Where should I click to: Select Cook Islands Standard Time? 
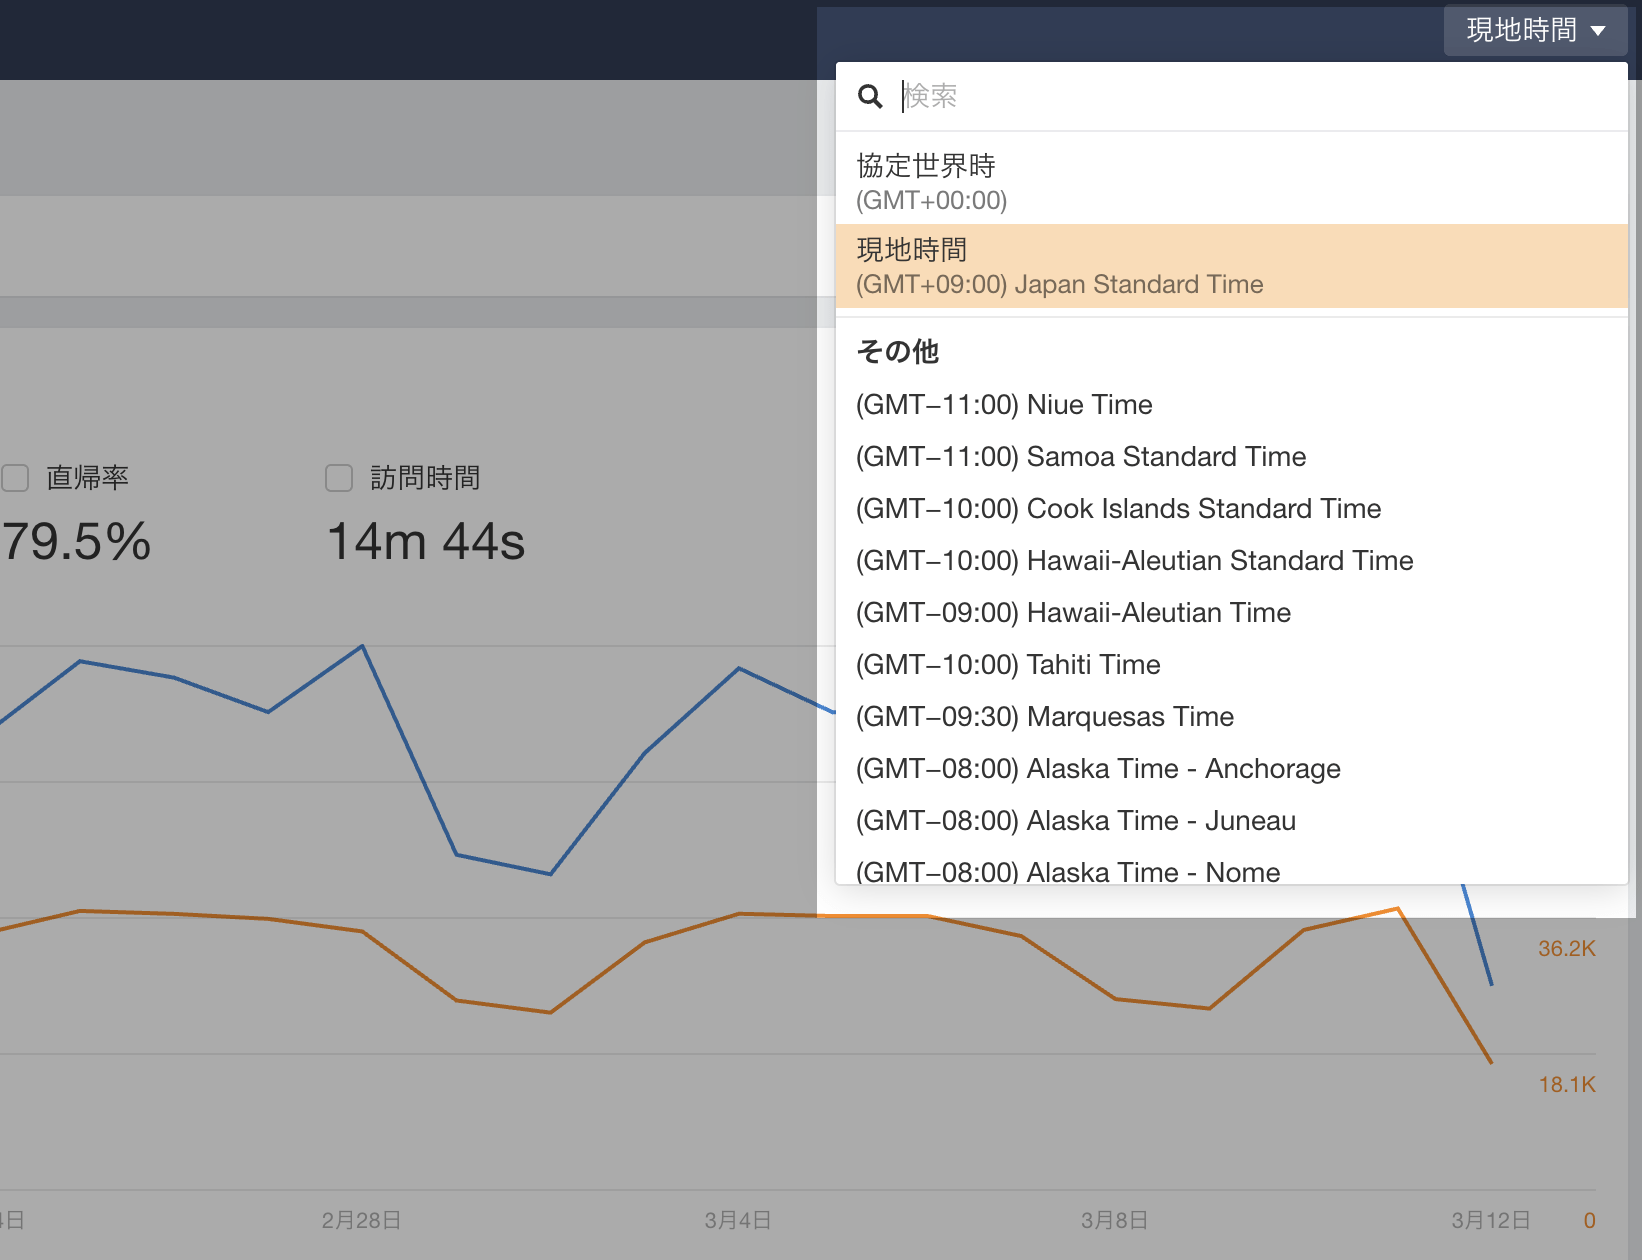tap(1118, 509)
